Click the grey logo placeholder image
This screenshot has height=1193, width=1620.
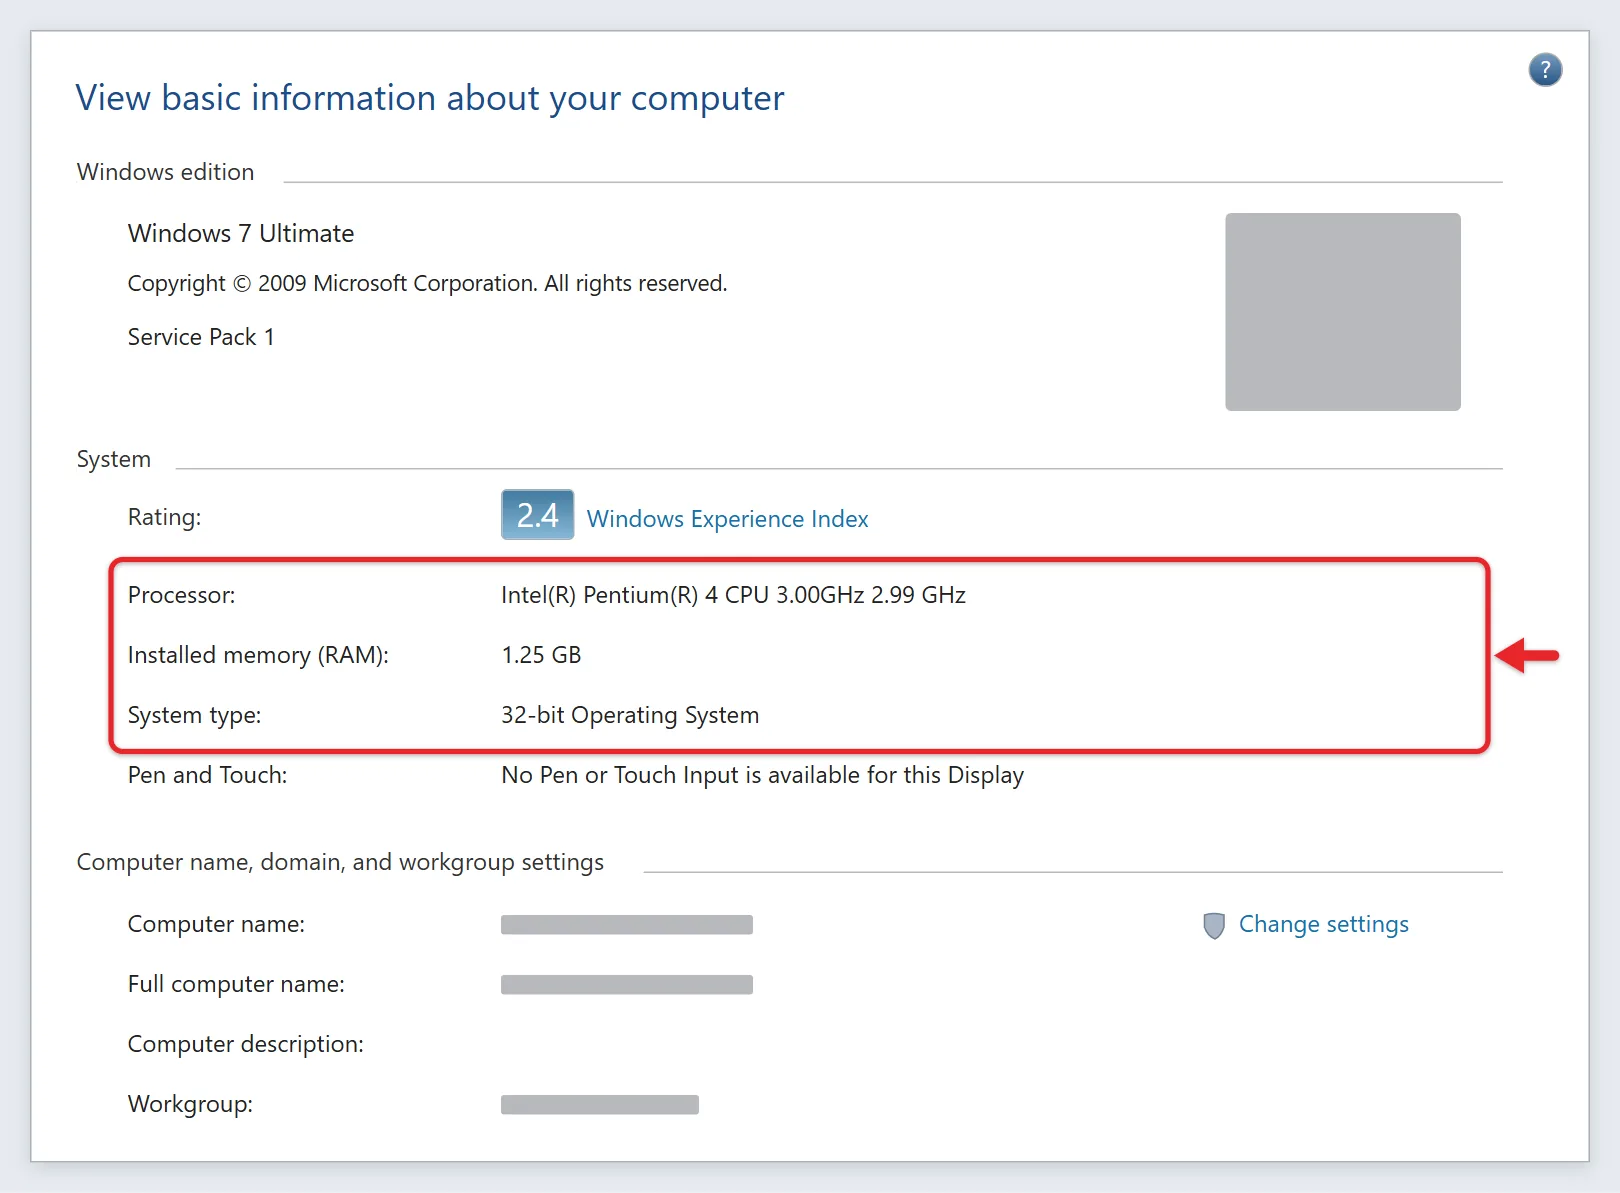click(1343, 312)
